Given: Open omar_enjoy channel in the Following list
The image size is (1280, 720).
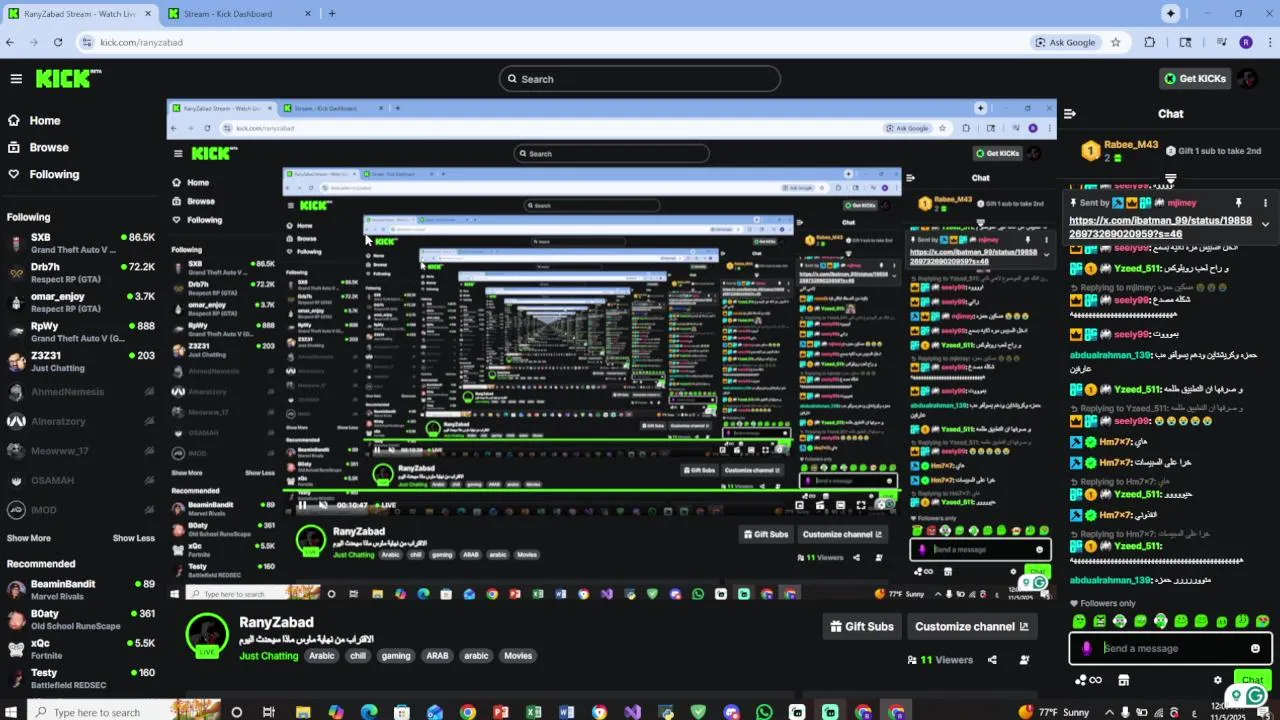Looking at the screenshot, I should click(80, 302).
